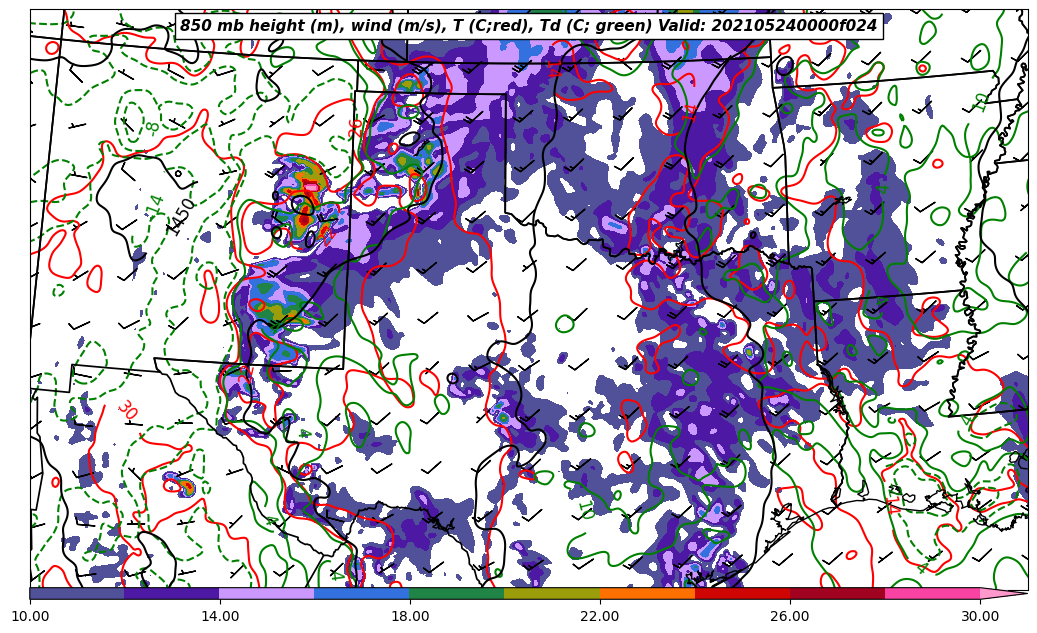Click the plot title text at top

click(x=528, y=26)
